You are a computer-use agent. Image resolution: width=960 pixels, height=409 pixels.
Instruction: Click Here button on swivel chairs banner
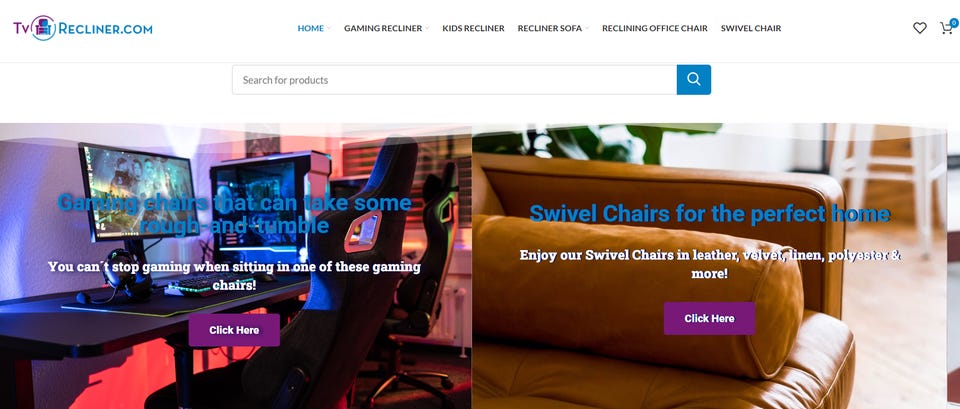709,318
